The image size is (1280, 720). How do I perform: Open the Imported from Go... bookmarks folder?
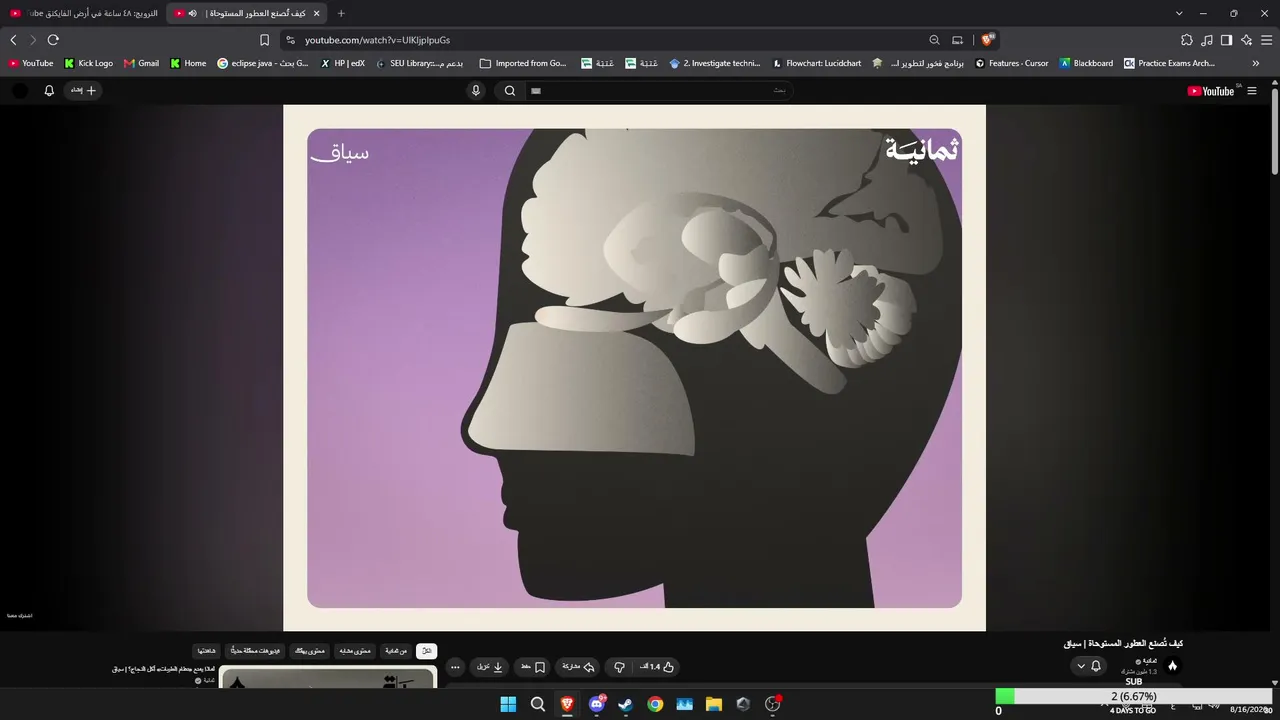523,63
